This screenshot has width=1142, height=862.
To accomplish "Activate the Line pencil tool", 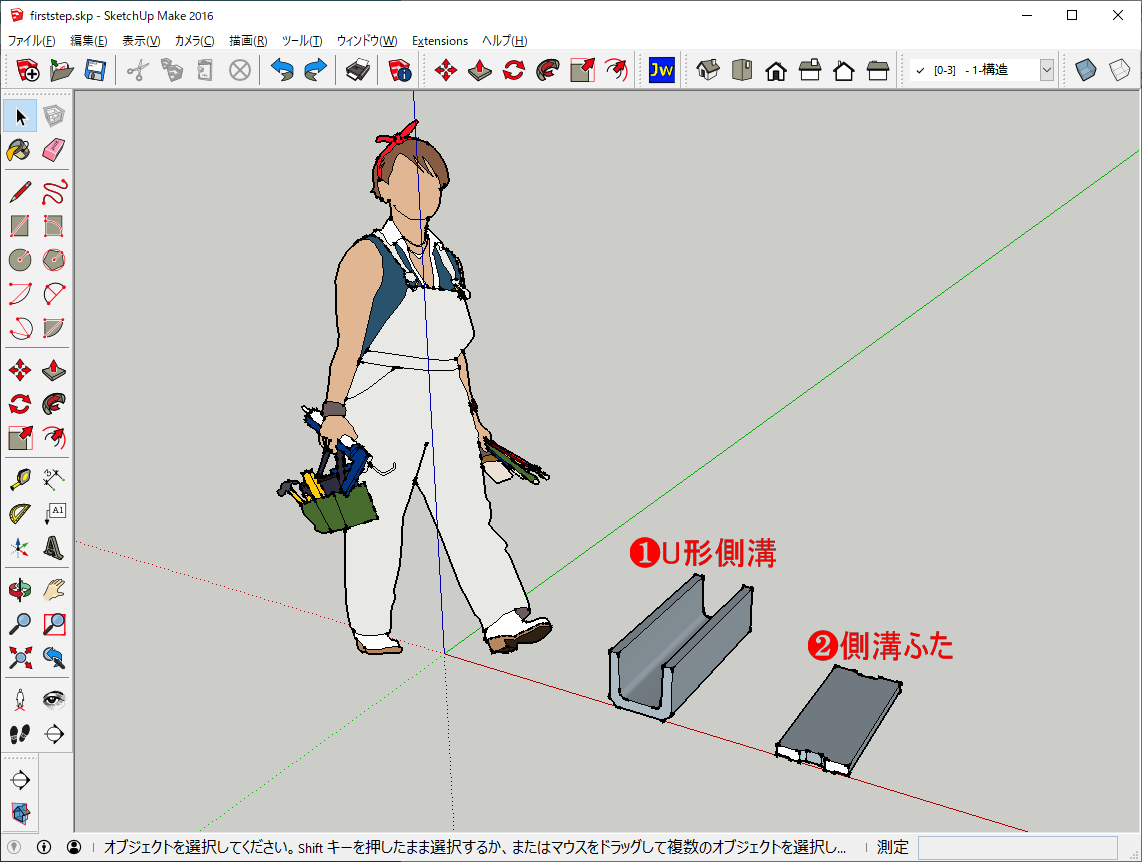I will (x=20, y=192).
